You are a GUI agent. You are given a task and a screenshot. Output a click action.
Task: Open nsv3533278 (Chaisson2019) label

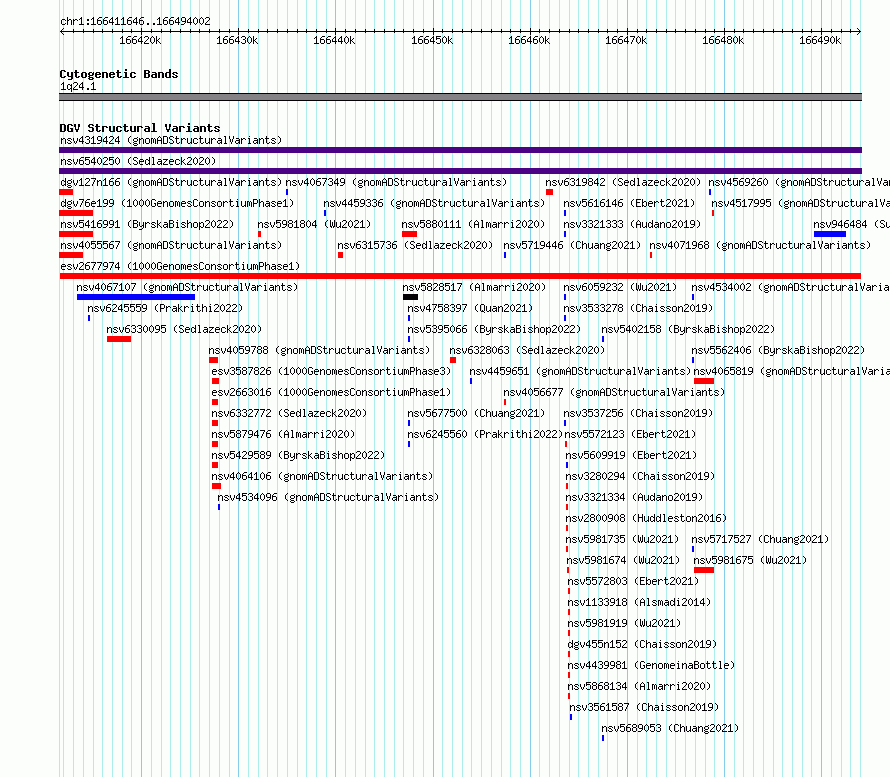coord(638,308)
